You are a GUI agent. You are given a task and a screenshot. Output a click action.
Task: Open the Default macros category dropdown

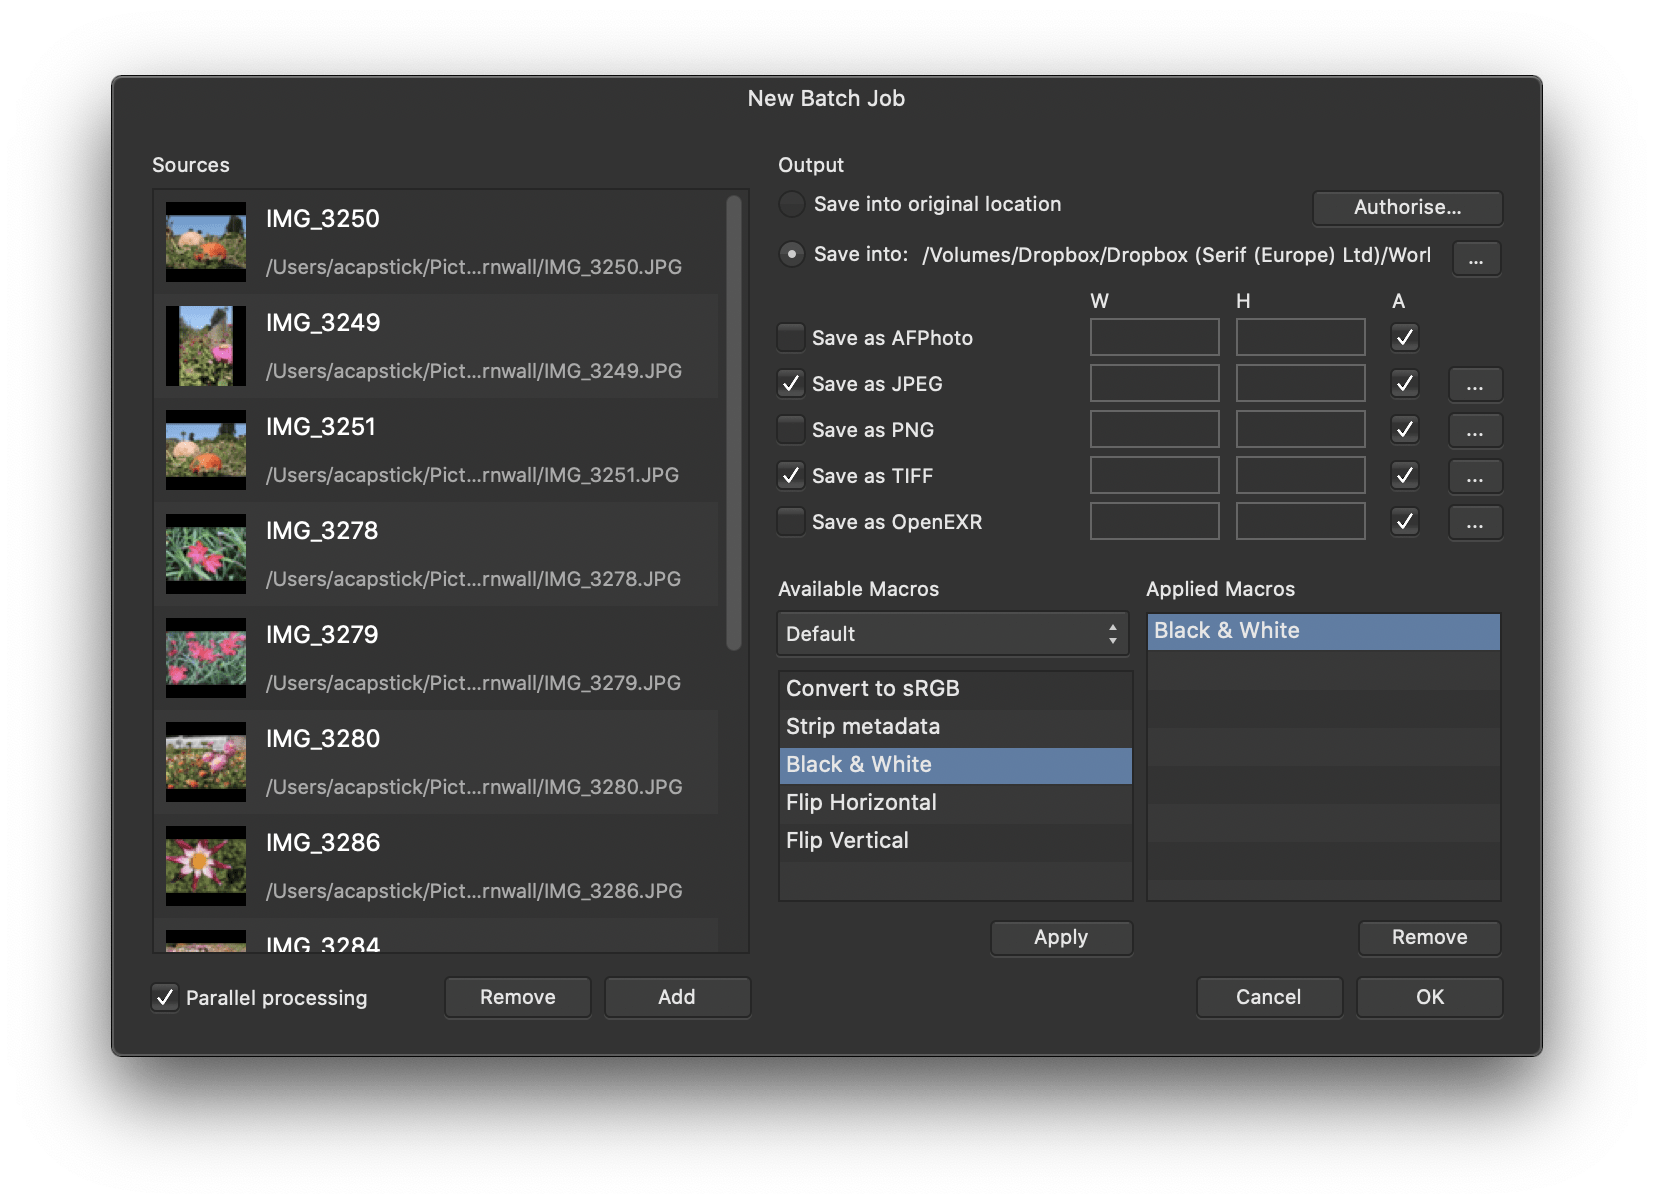(952, 634)
